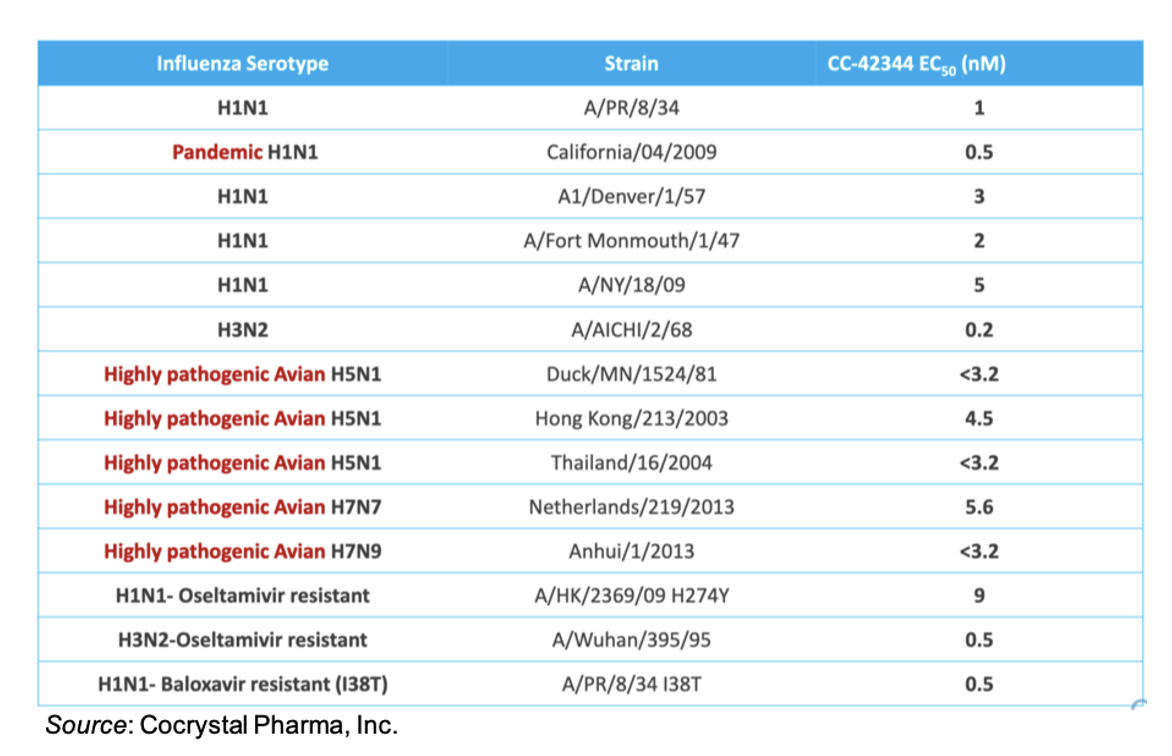The image size is (1172, 756).
Task: Click the Strain column header
Action: [631, 64]
